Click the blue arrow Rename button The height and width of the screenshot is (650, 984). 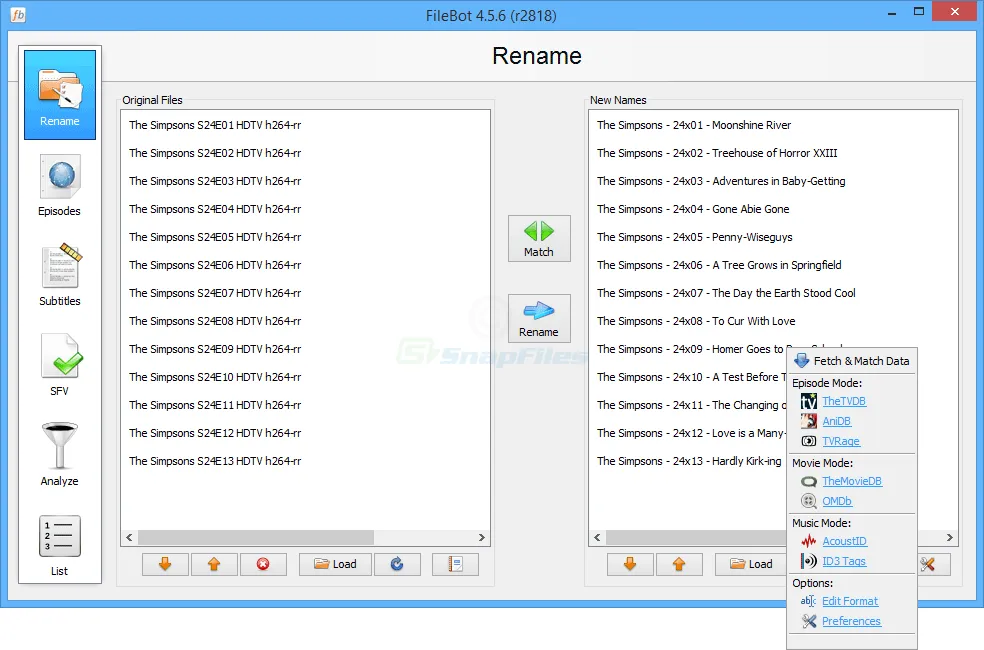(x=539, y=319)
